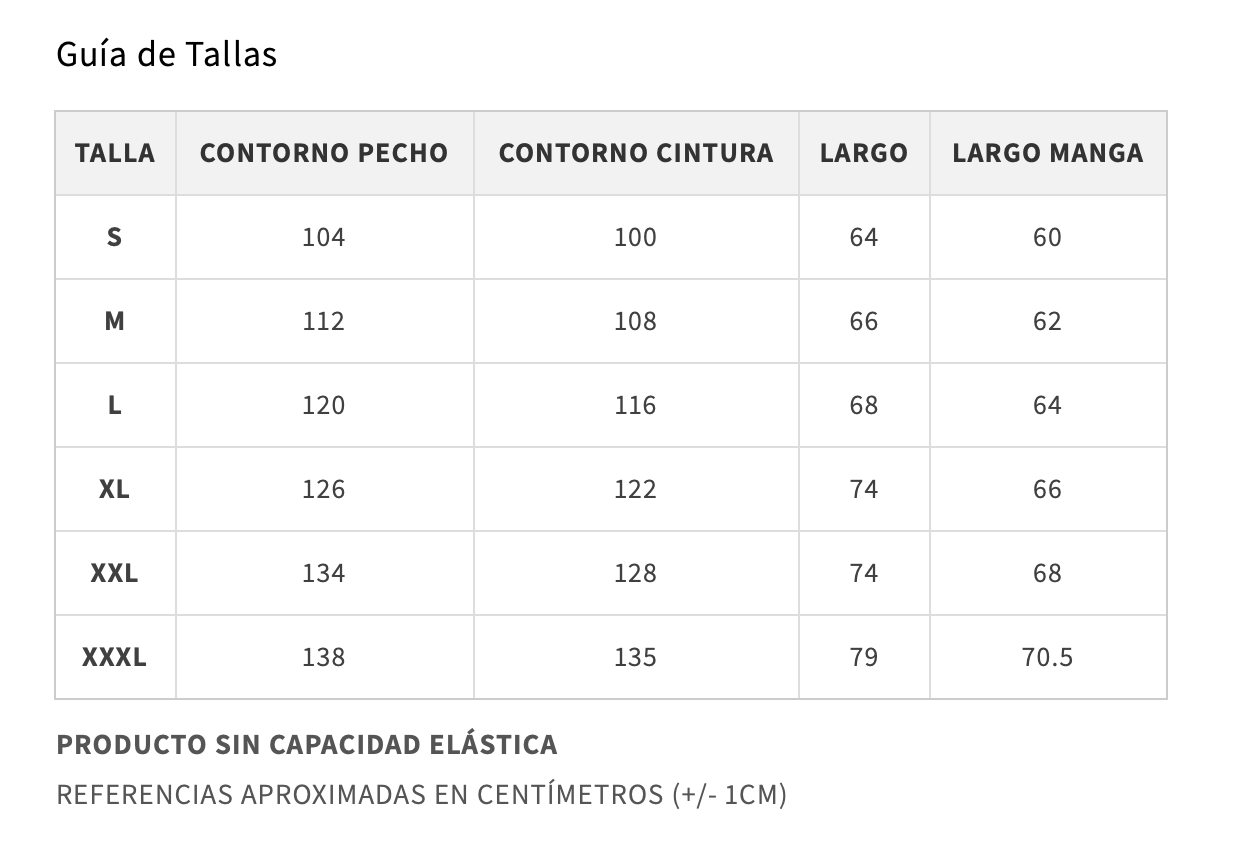
Task: Click the 'REFERENCIAS APROXIMADAS EN CENTÍMETROS' text
Action: pyautogui.click(x=421, y=795)
